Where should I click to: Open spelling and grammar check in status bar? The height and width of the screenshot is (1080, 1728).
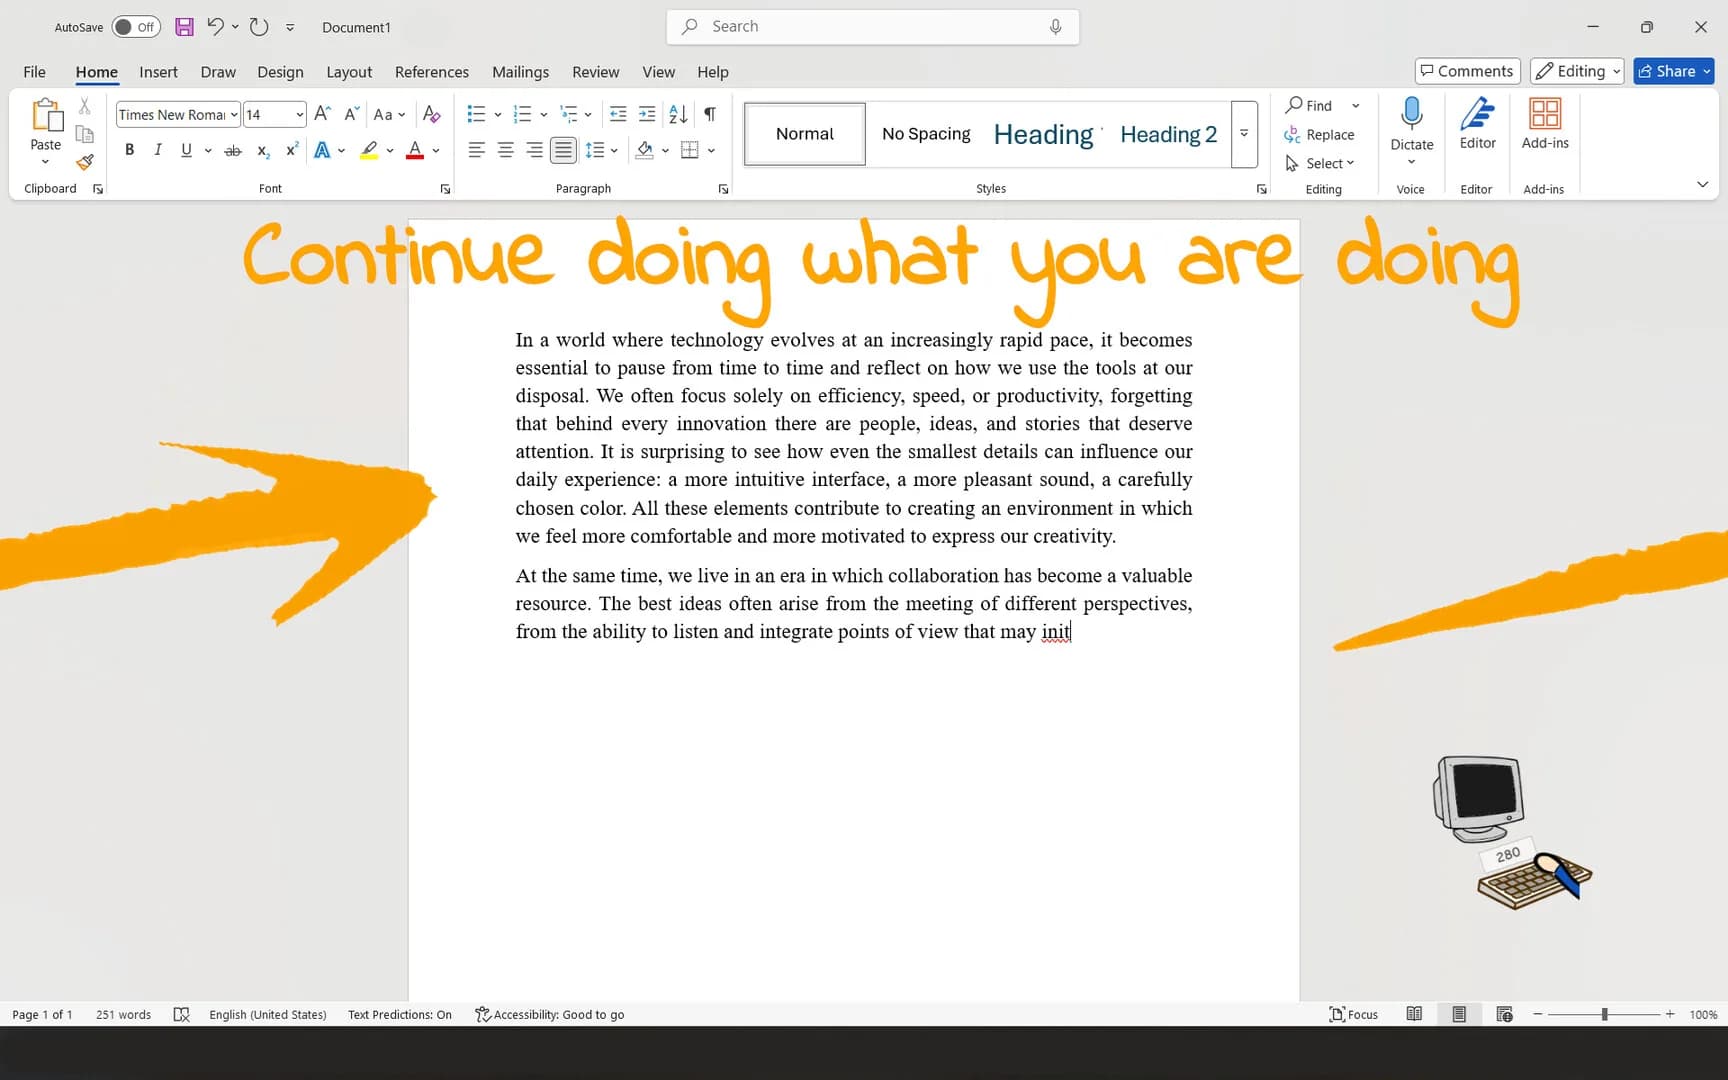pos(181,1014)
